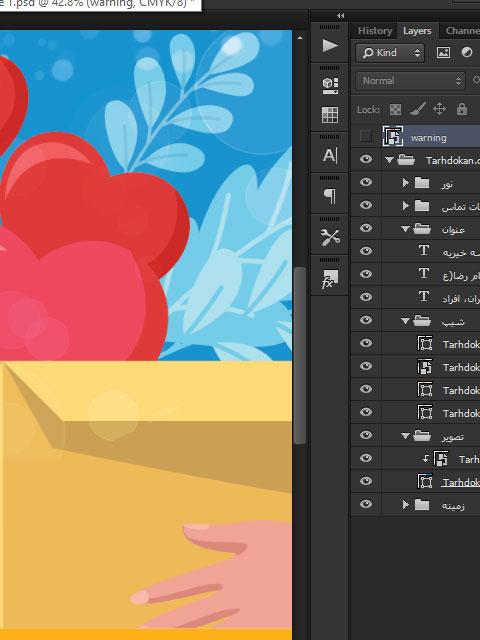
Task: Open the Kind filter dropdown
Action: coord(390,53)
